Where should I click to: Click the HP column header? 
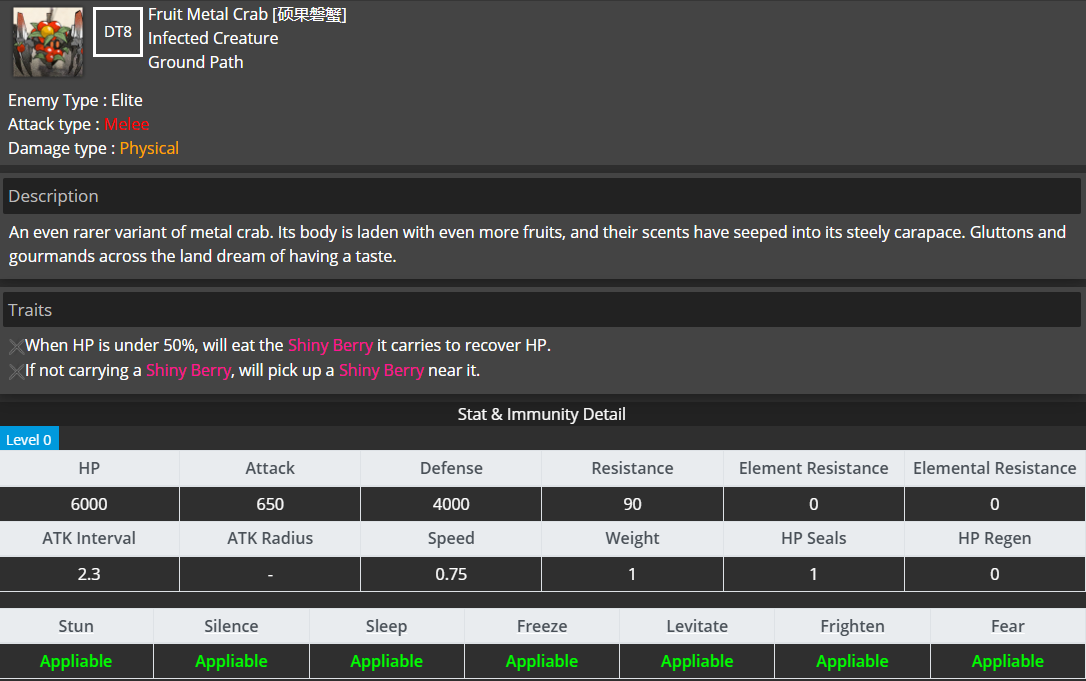pos(89,468)
